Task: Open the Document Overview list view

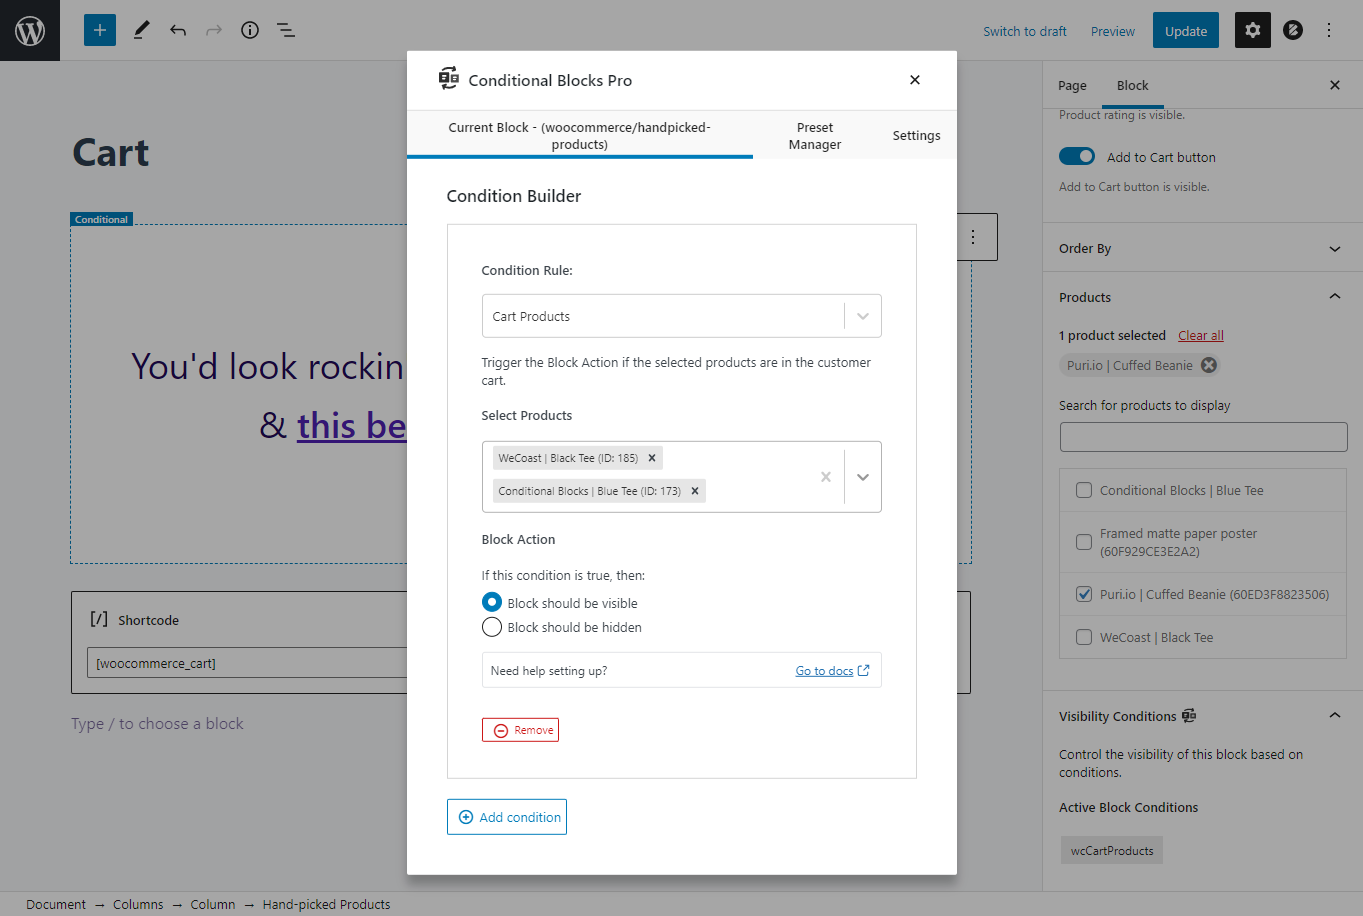Action: pos(285,30)
